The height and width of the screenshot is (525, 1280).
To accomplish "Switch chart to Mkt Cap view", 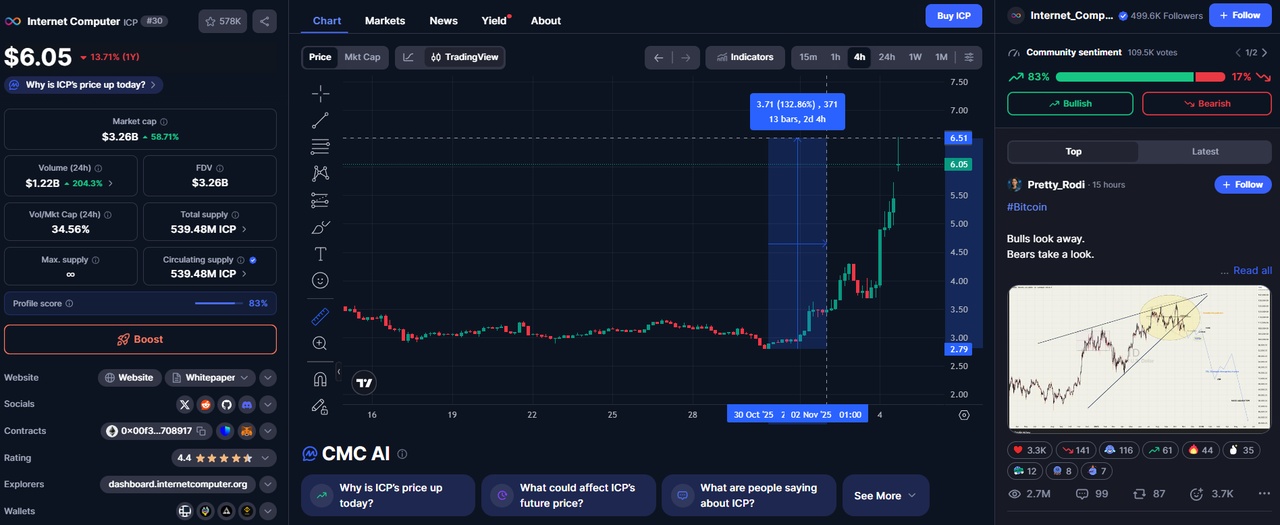I will click(x=362, y=57).
